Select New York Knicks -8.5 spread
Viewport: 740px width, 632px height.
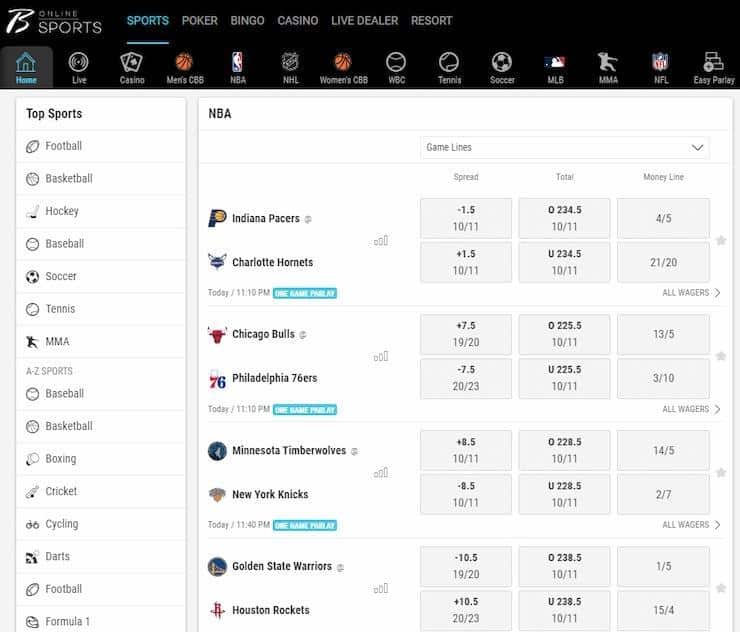466,494
